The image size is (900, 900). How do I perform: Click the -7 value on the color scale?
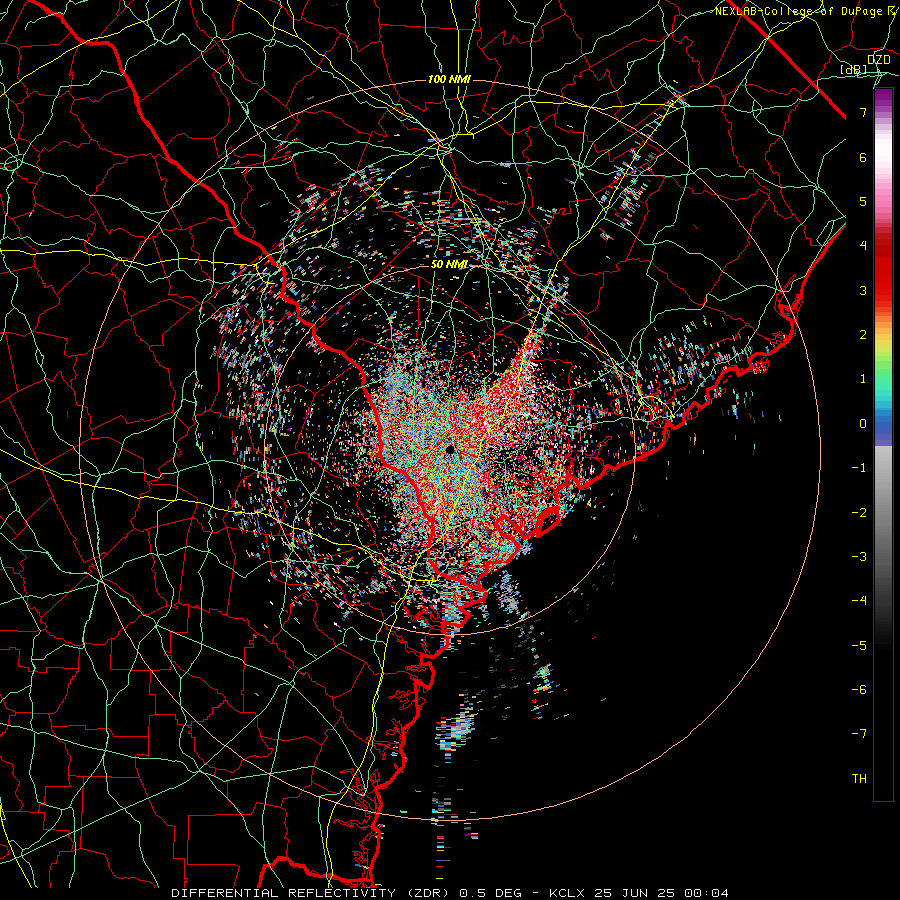tap(859, 734)
